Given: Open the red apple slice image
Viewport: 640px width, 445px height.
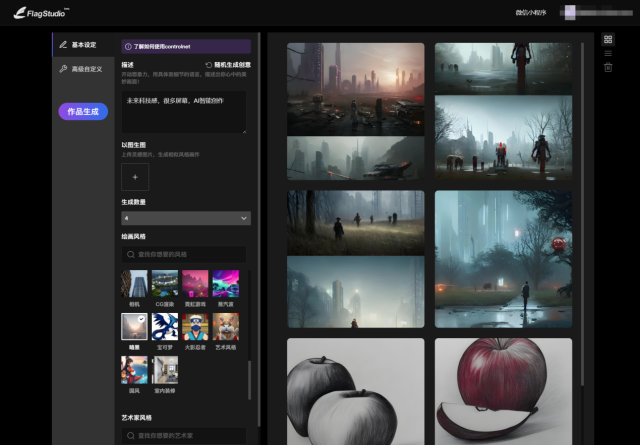Looking at the screenshot, I should coord(503,390).
